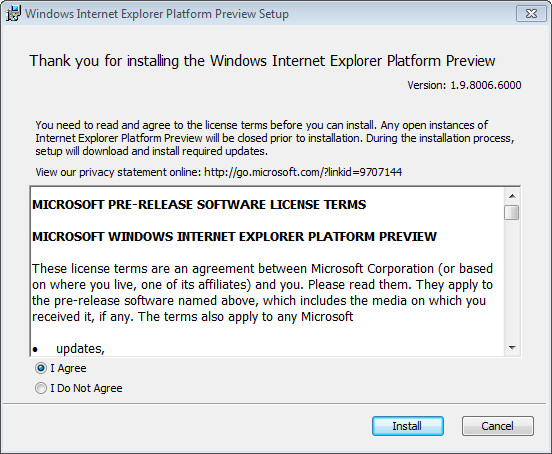This screenshot has height=454, width=552.
Task: Click the updates bullet item in license
Action: (80, 348)
